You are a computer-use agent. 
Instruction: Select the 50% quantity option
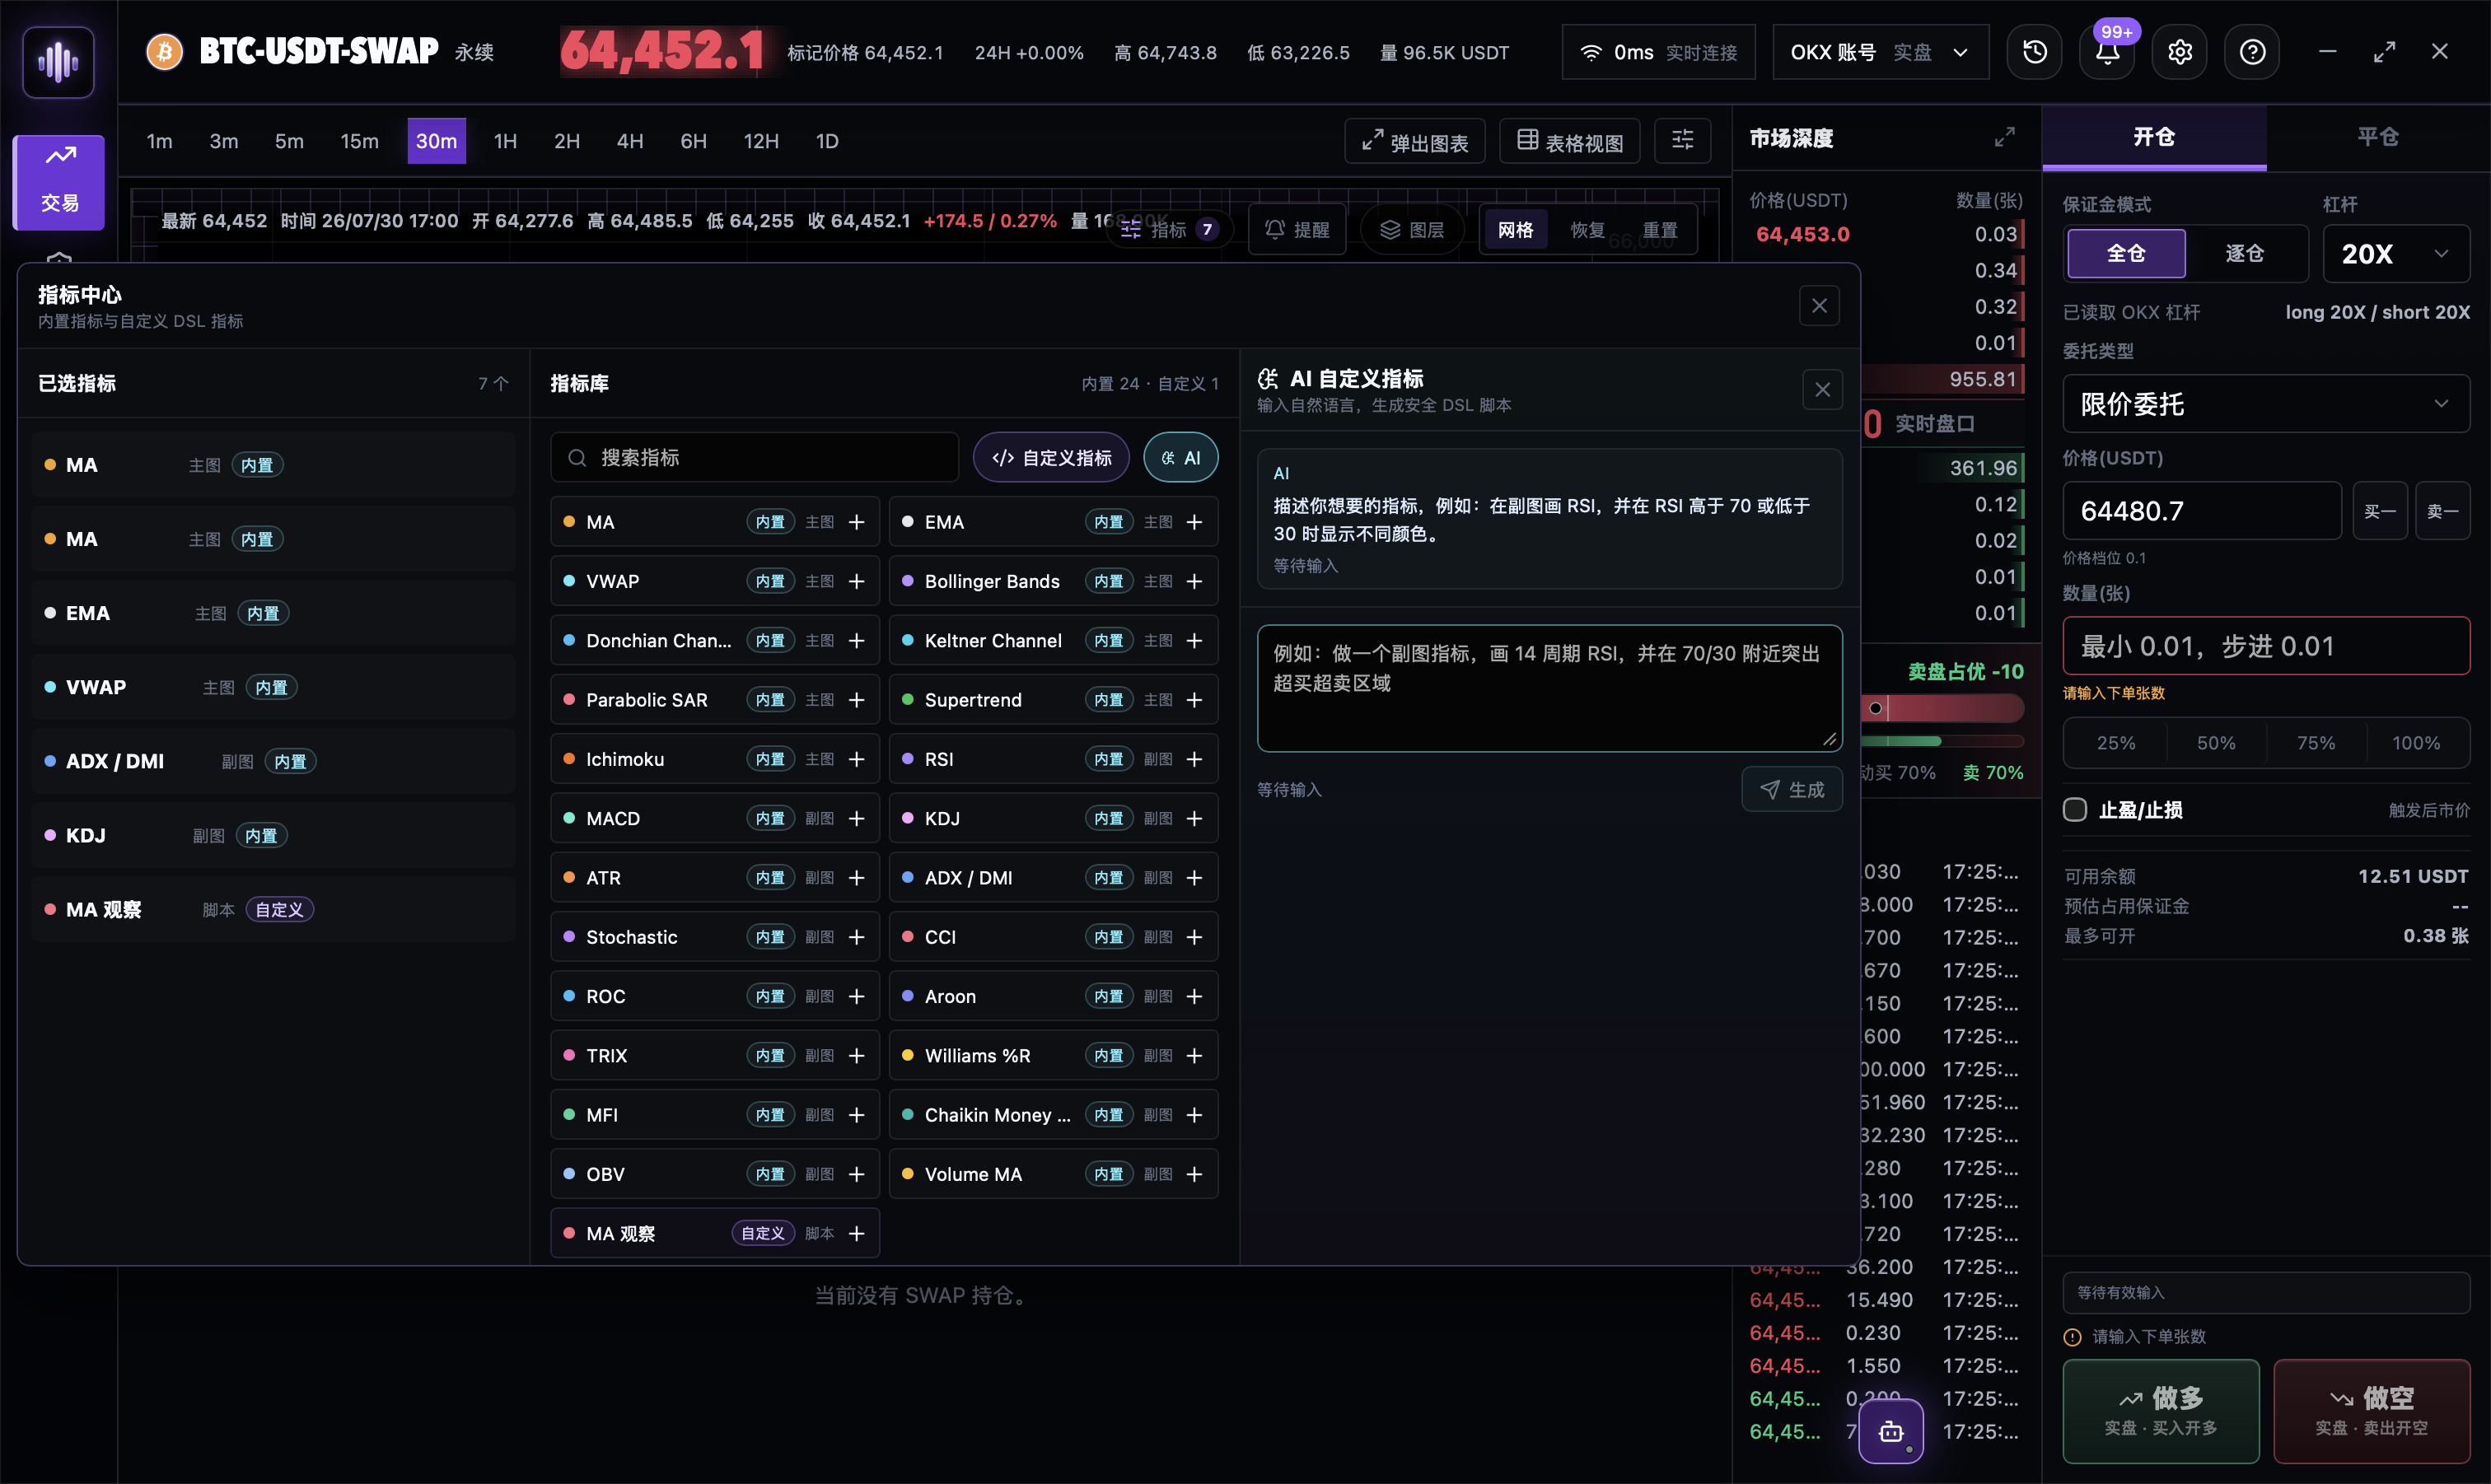click(2216, 743)
